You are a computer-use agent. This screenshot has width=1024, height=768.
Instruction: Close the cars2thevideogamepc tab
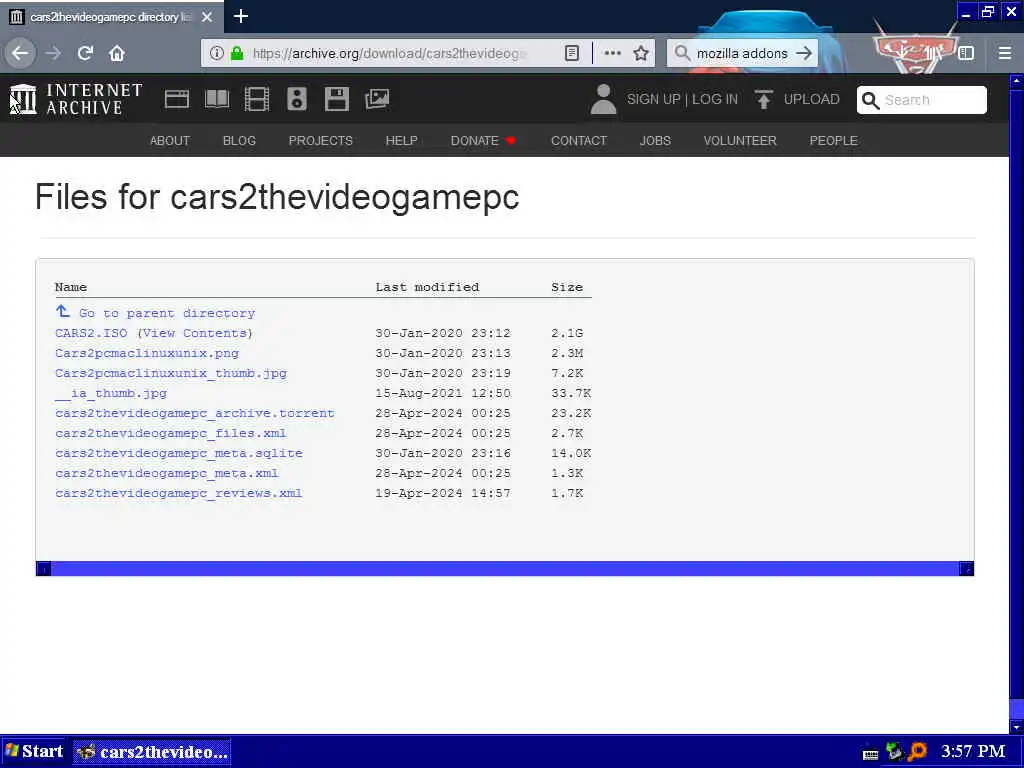click(x=207, y=17)
